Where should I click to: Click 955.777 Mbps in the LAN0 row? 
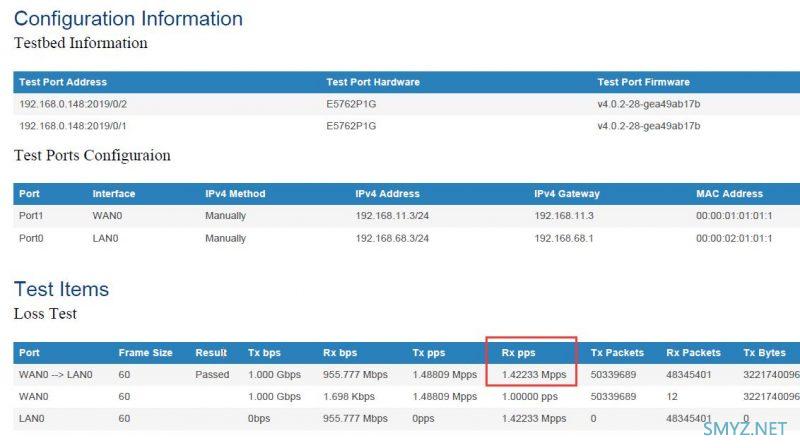tap(355, 418)
